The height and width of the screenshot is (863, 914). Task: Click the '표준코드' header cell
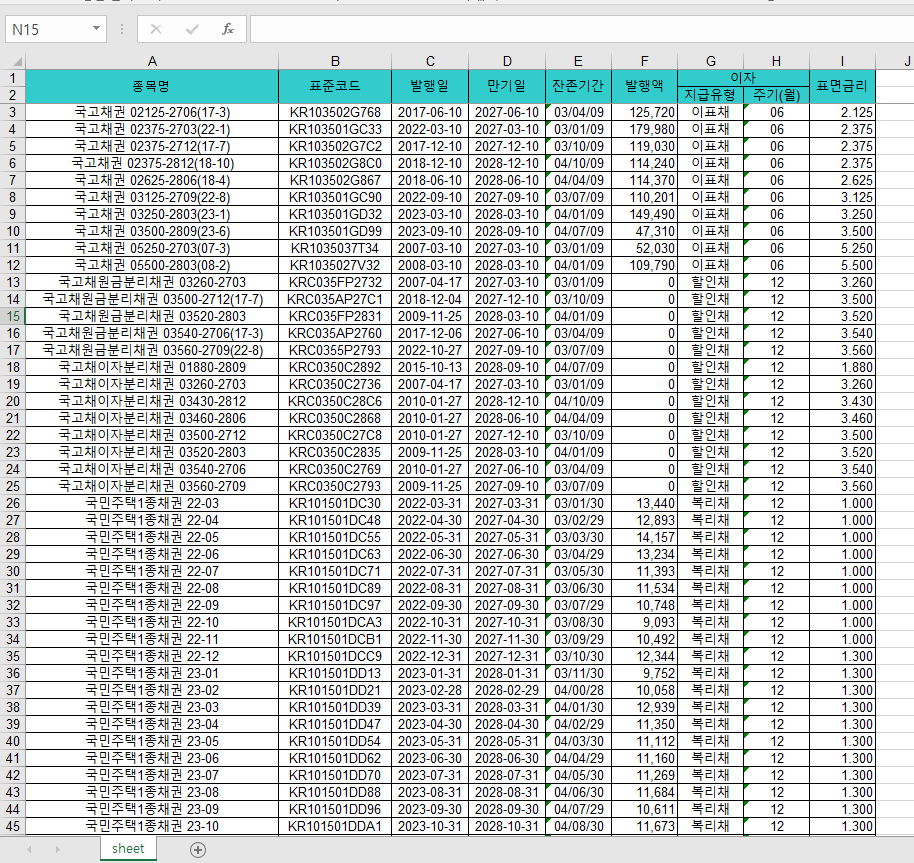click(335, 86)
